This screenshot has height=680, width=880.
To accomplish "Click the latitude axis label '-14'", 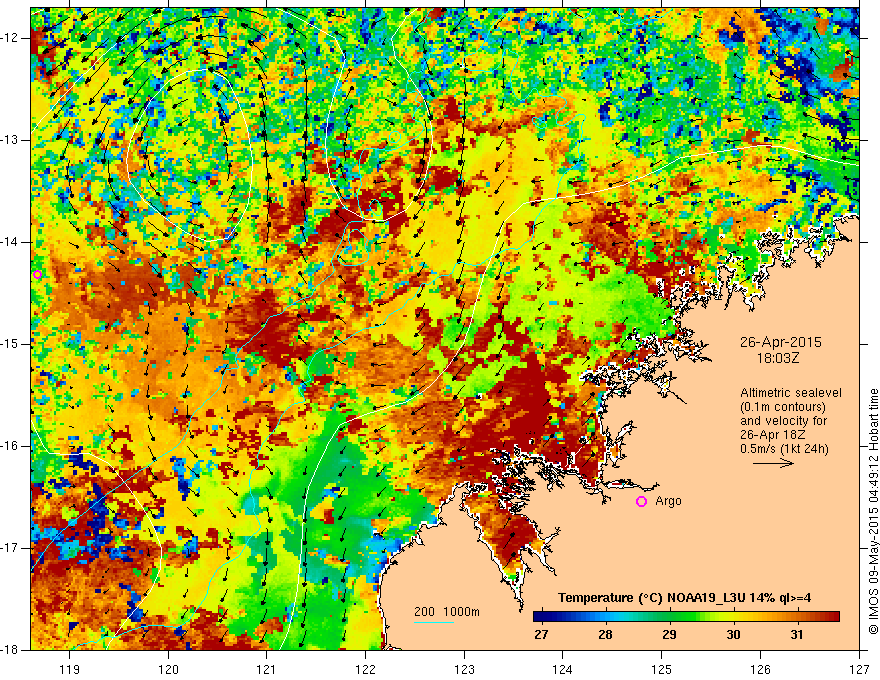I will coord(10,242).
